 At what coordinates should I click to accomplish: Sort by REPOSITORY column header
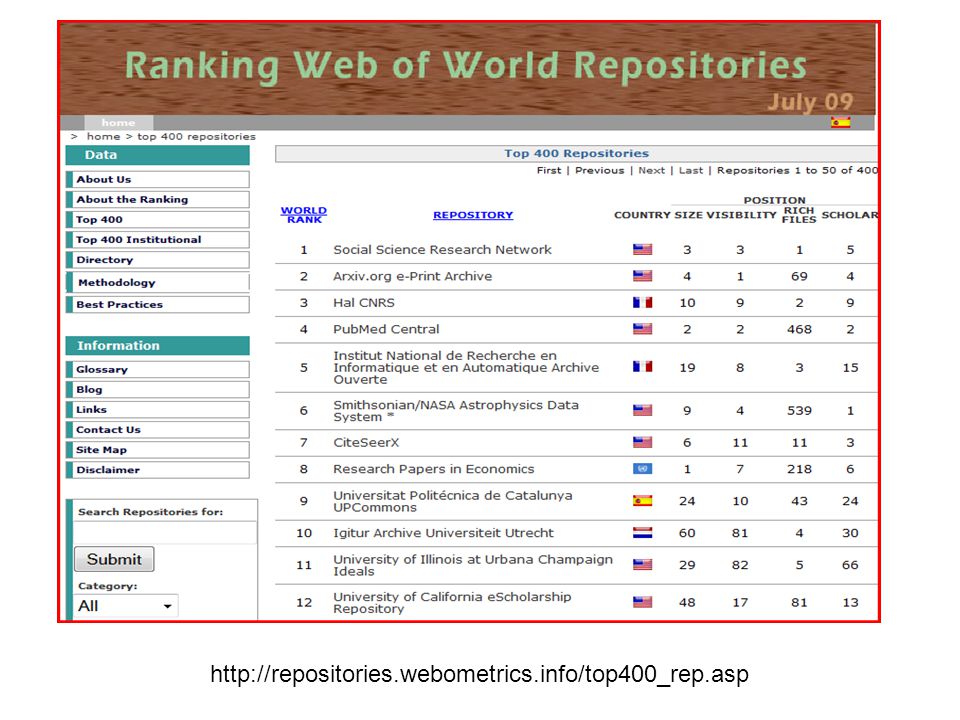pos(473,215)
